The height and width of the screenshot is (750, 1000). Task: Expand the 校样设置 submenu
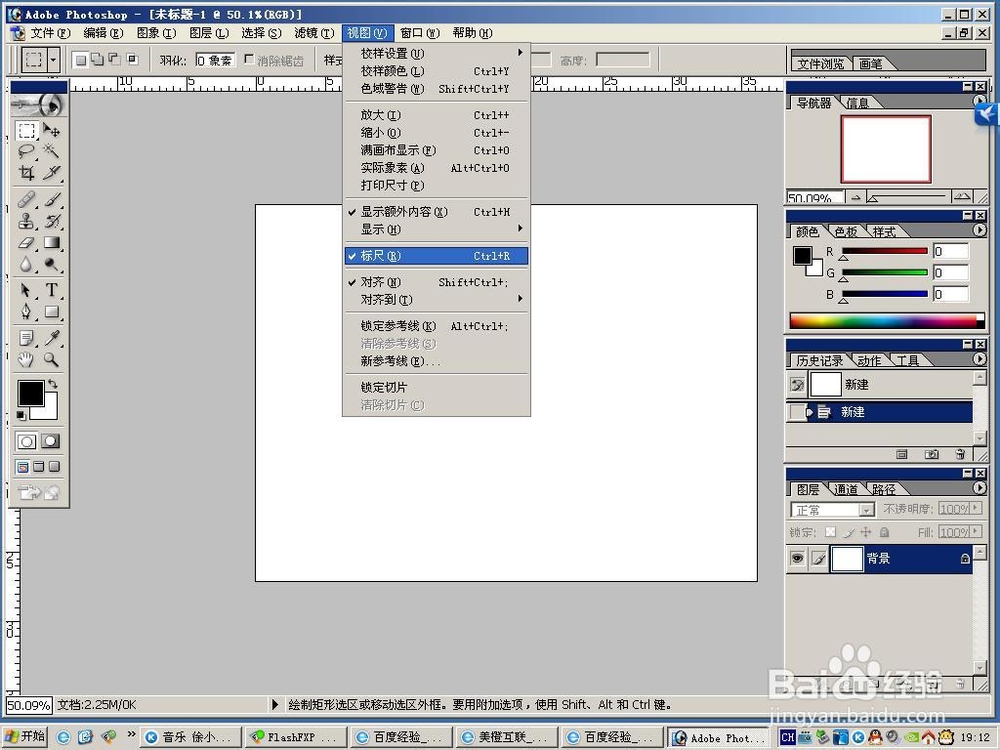pyautogui.click(x=436, y=53)
